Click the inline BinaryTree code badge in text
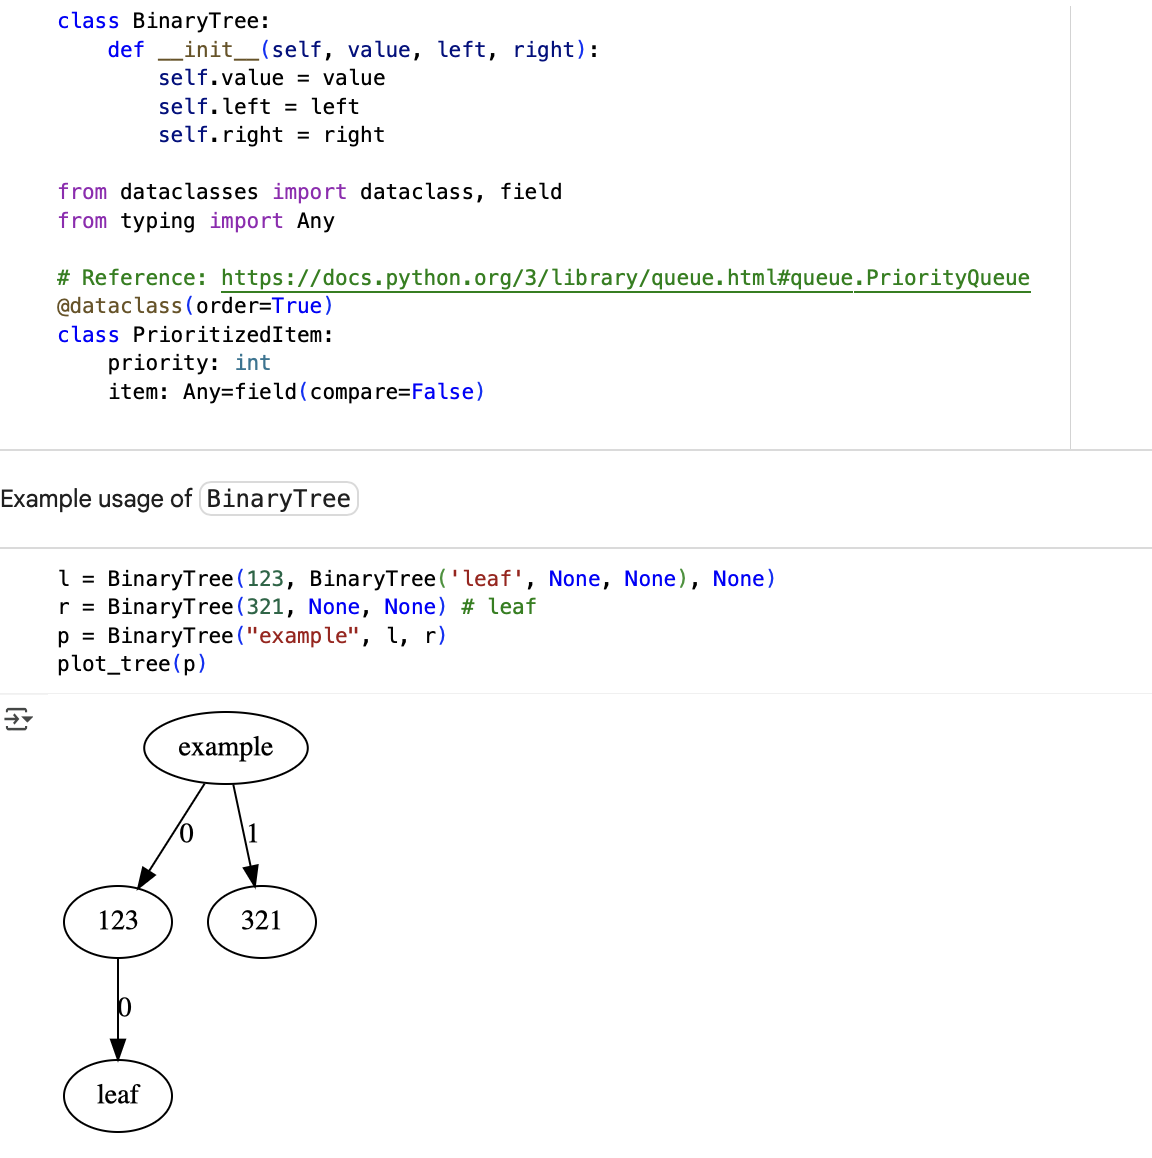Screen dimensions: 1152x1158 [279, 498]
